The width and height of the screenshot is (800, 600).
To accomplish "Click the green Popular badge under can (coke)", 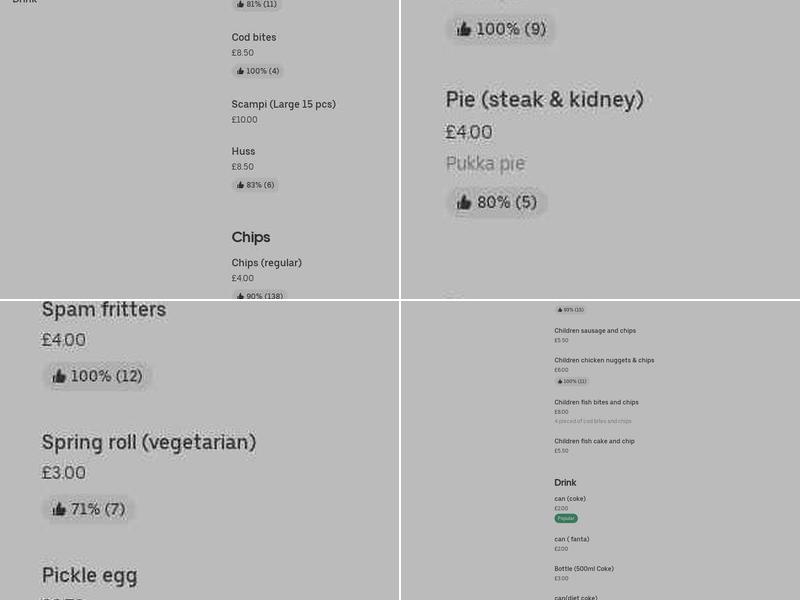I will pos(566,518).
